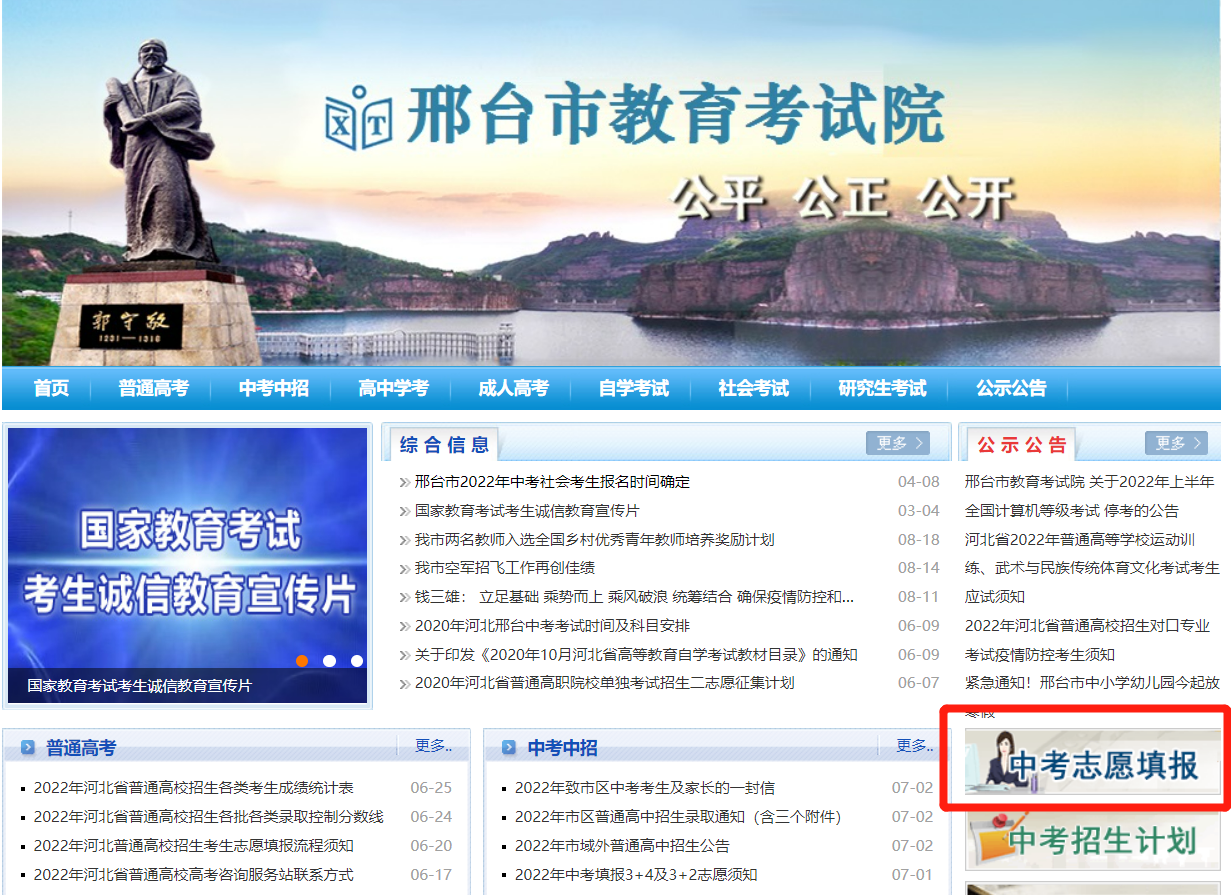
Task: Click the 06-25 date in 普通高考 list
Action: pos(431,788)
